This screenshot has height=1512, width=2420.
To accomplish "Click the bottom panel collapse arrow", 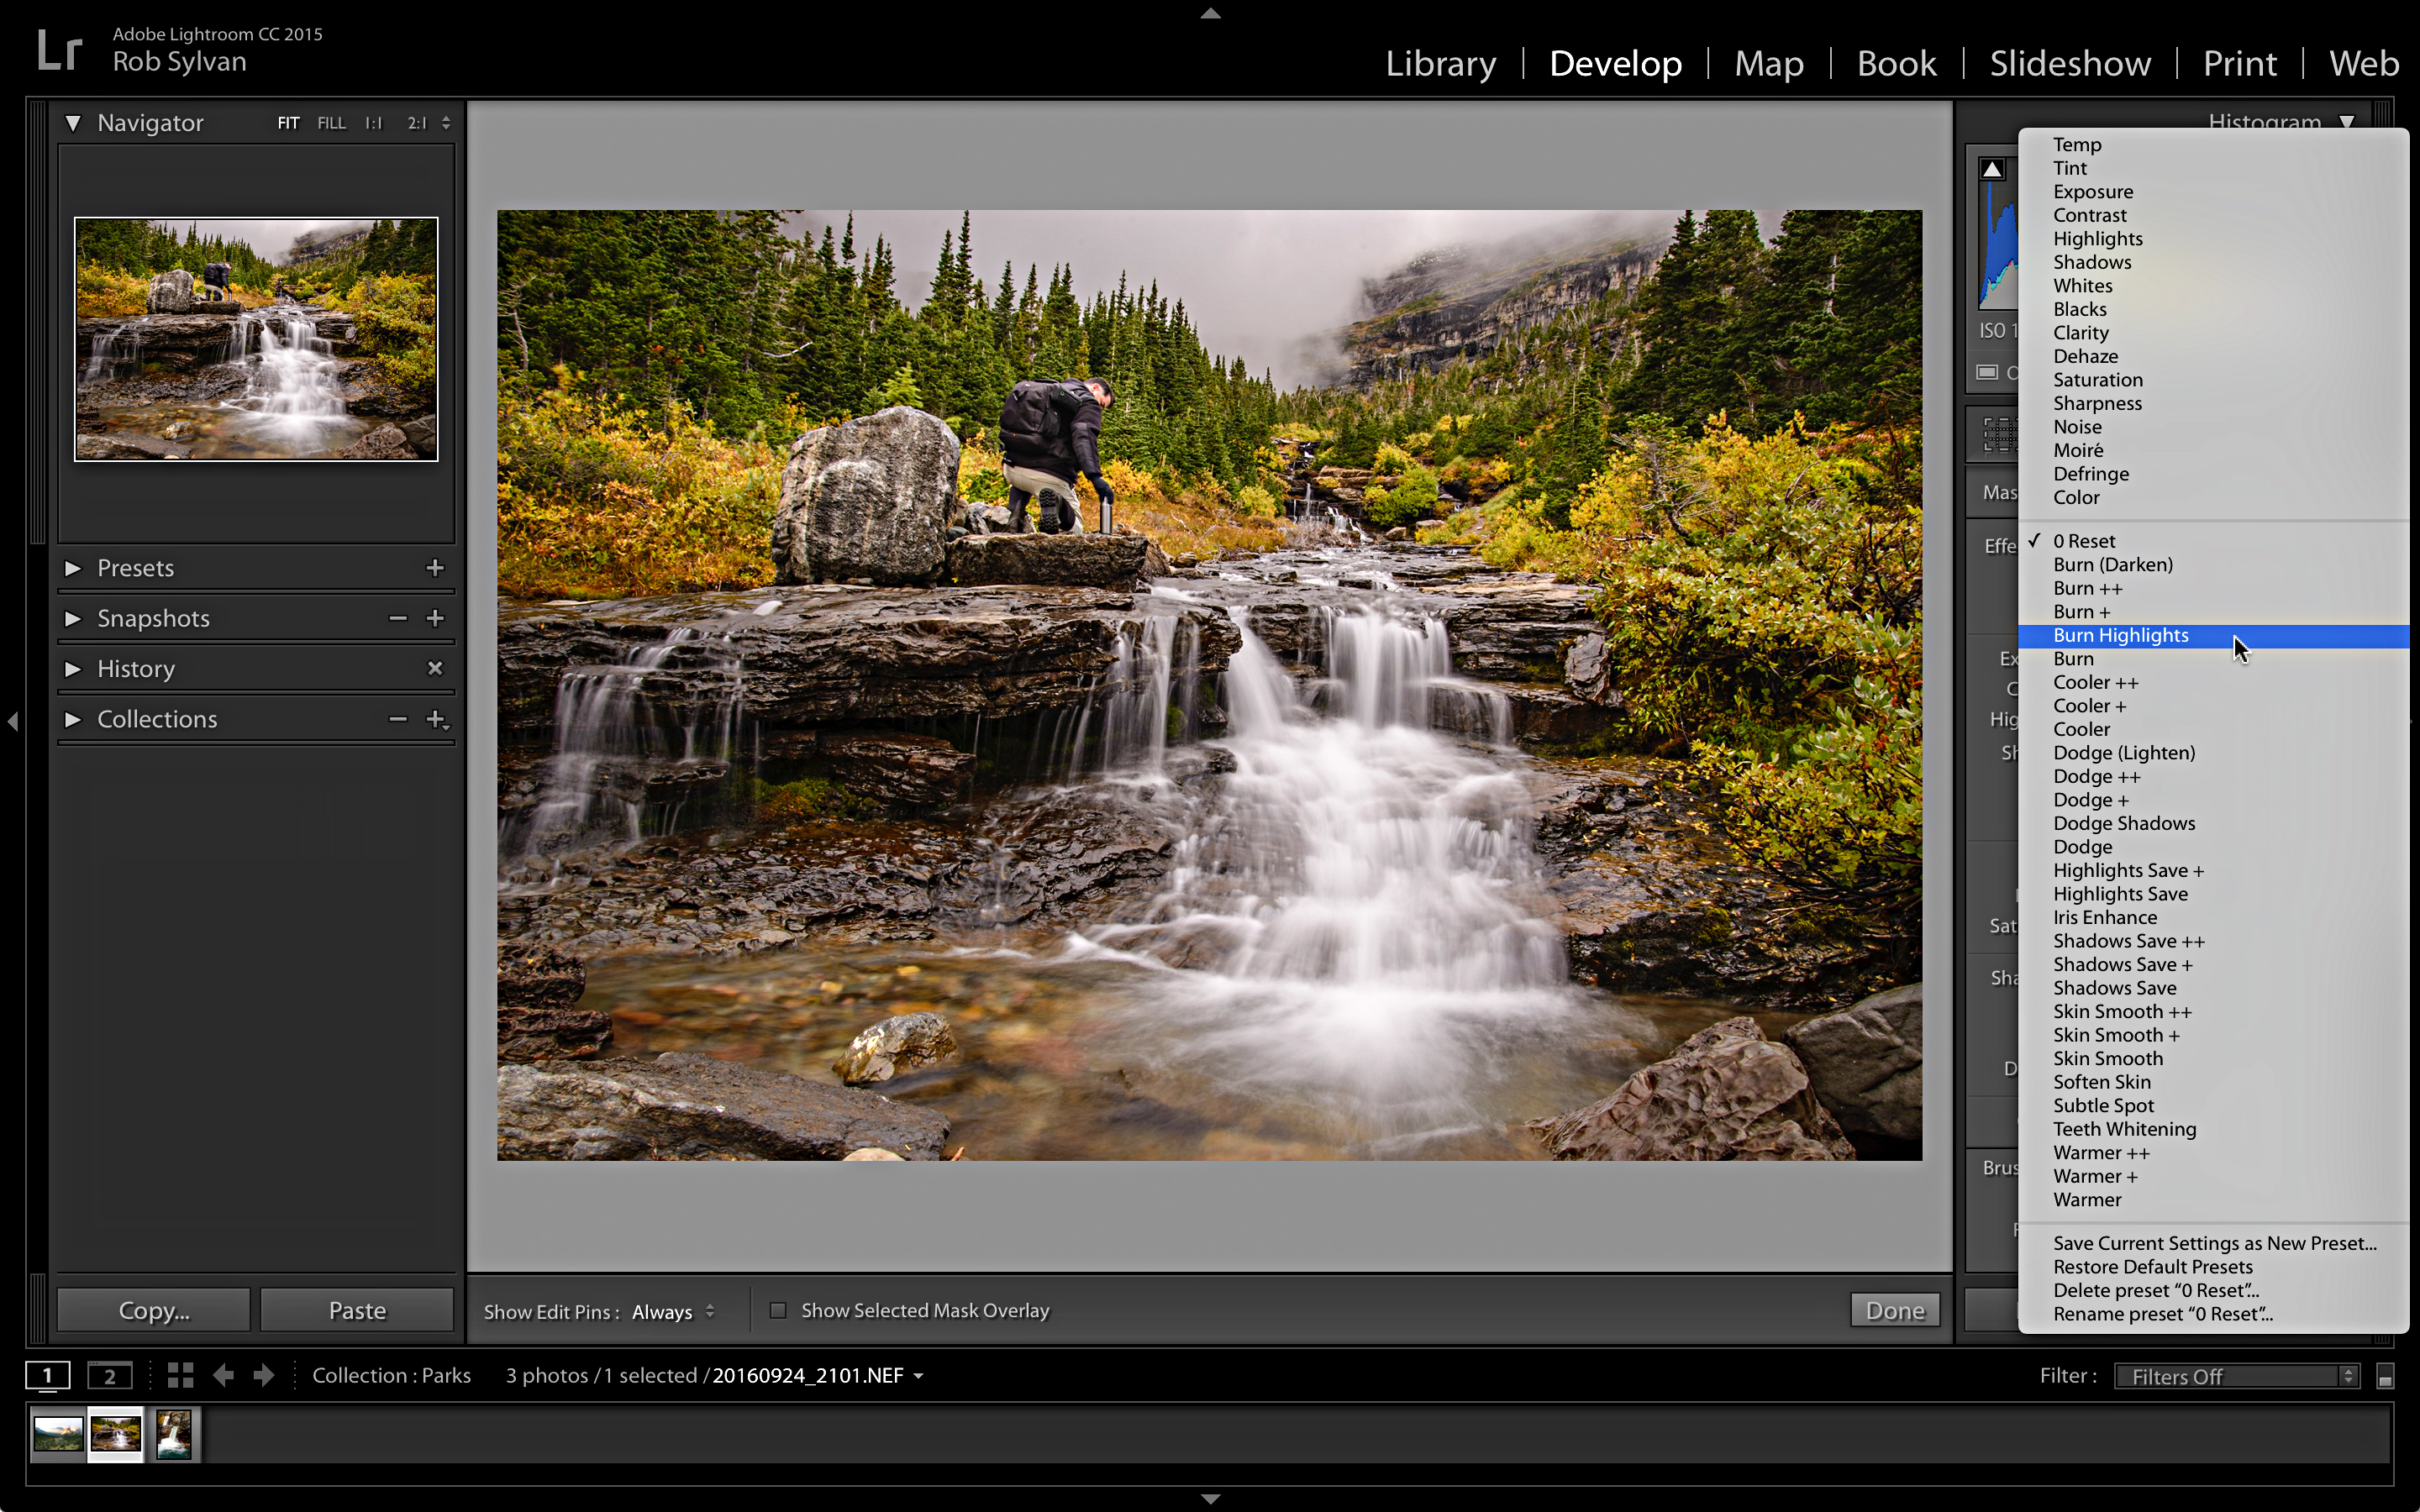I will pos(1209,1499).
